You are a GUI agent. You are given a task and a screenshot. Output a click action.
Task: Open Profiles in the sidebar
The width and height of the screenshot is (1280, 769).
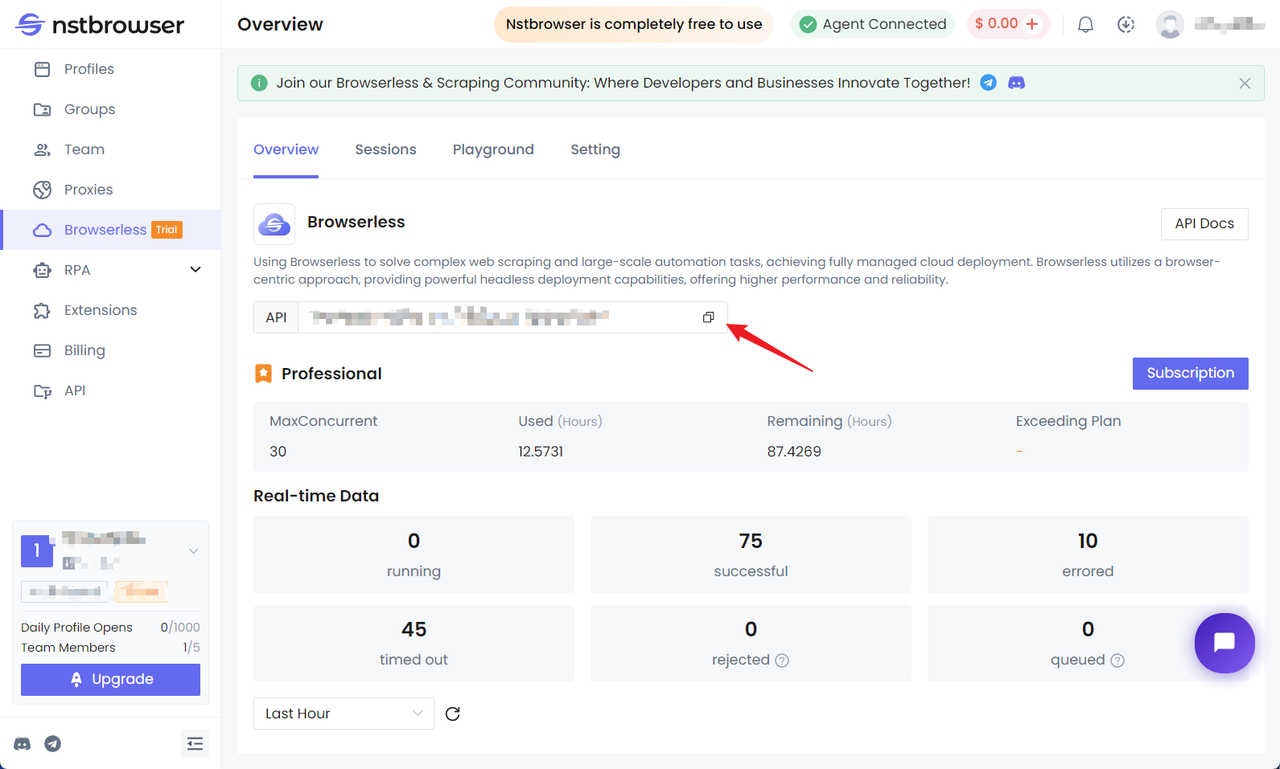point(110,69)
